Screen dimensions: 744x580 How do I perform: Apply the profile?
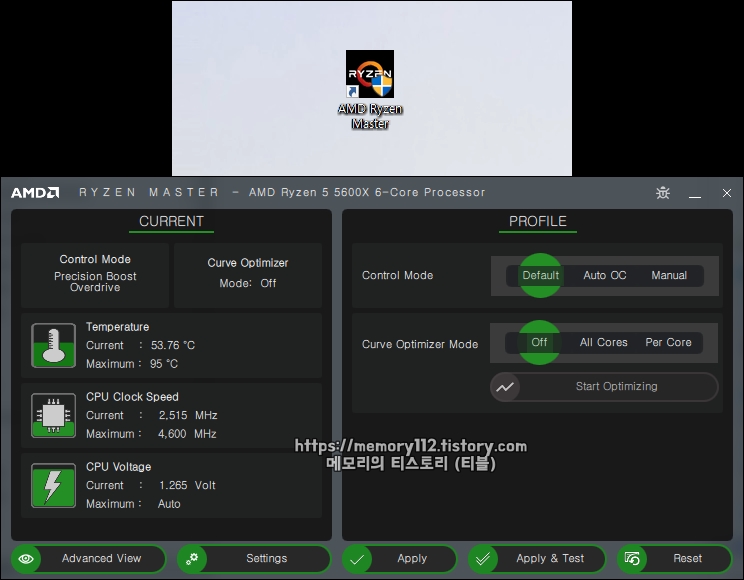point(400,559)
